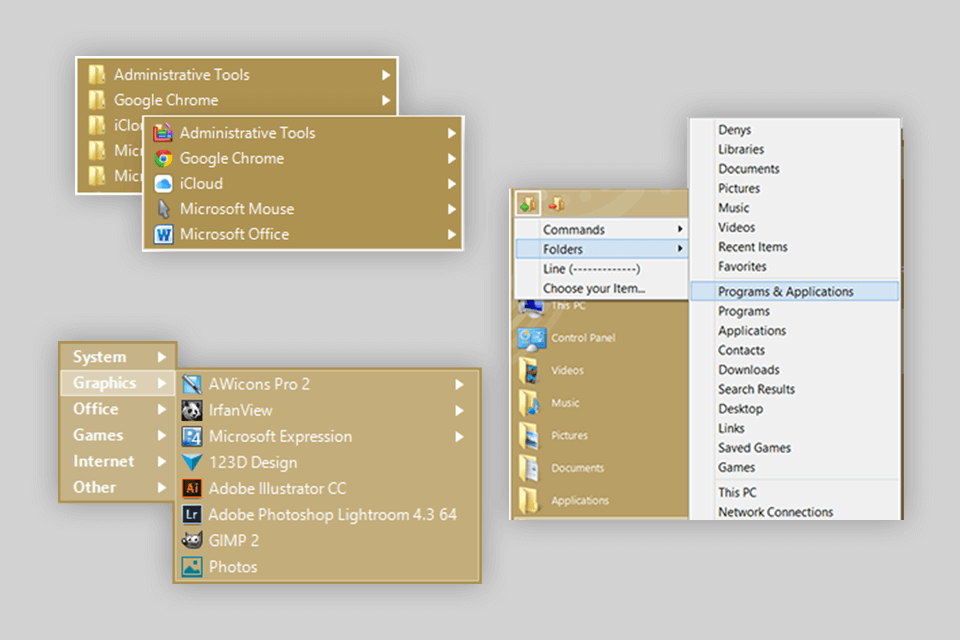The height and width of the screenshot is (640, 960).
Task: Click the Lightroom Lr icon
Action: [x=192, y=514]
